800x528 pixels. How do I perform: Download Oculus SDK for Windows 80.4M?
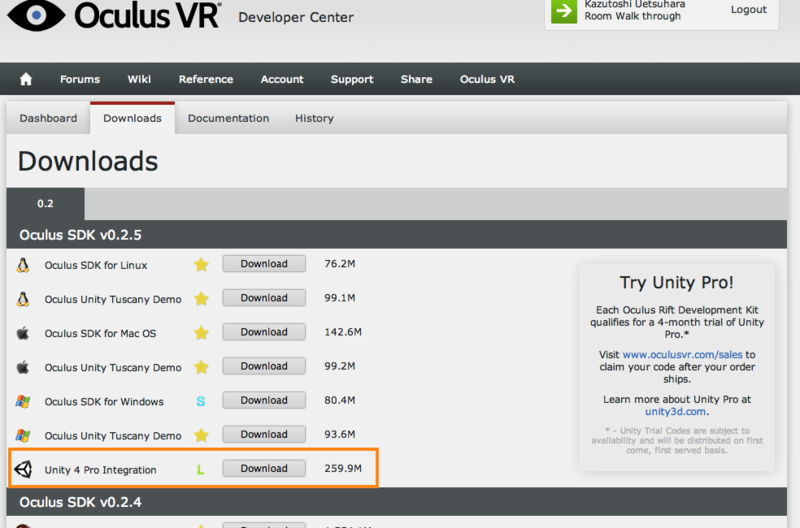point(264,400)
